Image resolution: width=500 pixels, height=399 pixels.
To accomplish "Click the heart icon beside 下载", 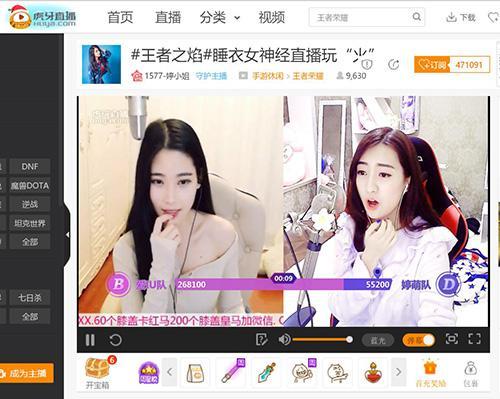I will pos(493,17).
